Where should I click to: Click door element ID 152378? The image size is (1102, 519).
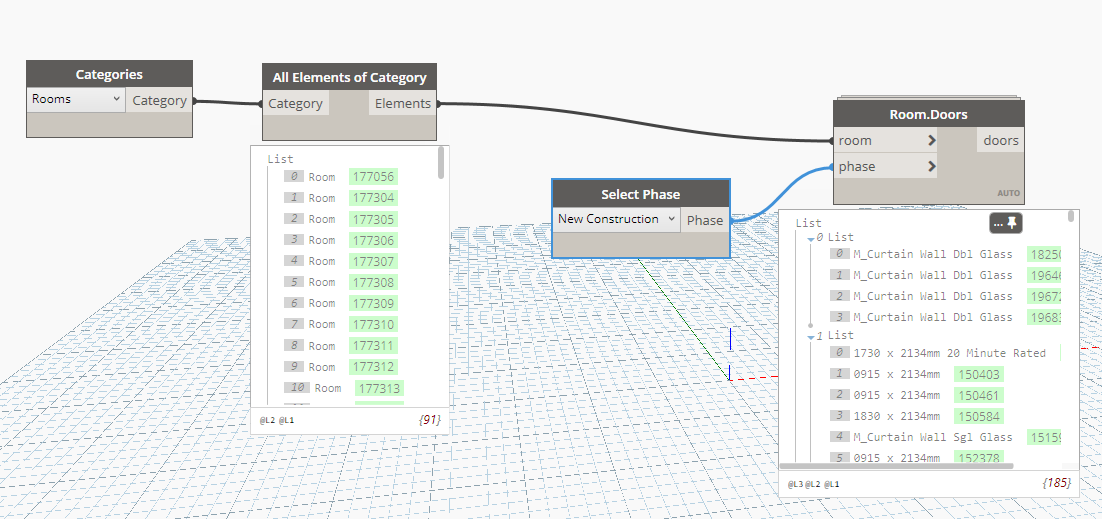coord(978,458)
